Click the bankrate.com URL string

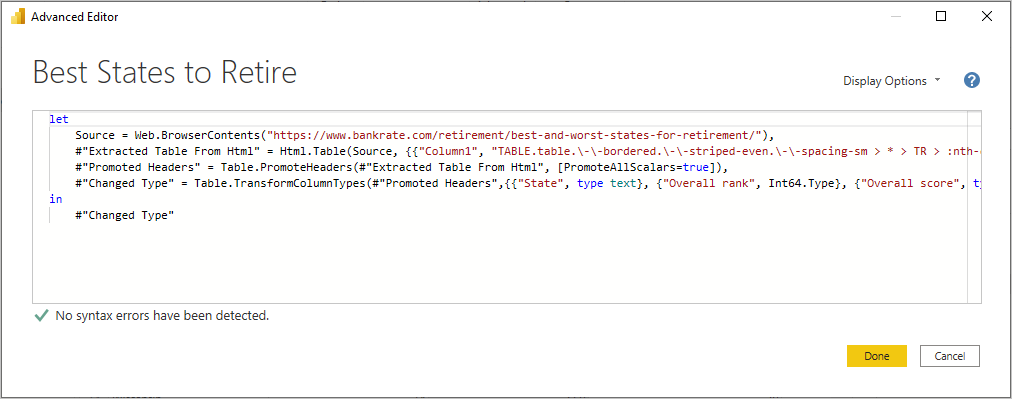click(x=514, y=135)
